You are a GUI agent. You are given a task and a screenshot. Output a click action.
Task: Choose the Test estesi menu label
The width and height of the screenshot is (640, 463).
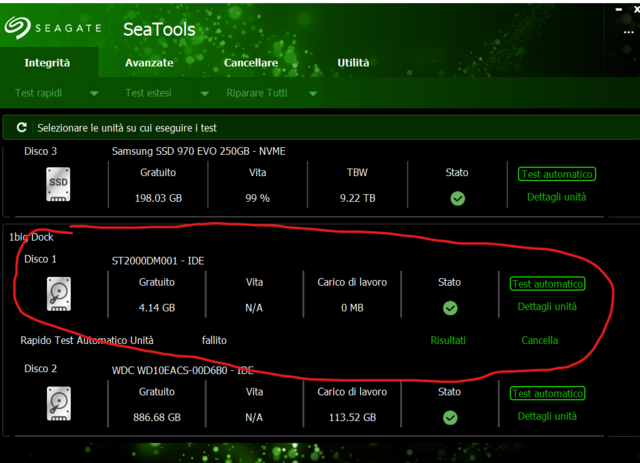[x=148, y=93]
